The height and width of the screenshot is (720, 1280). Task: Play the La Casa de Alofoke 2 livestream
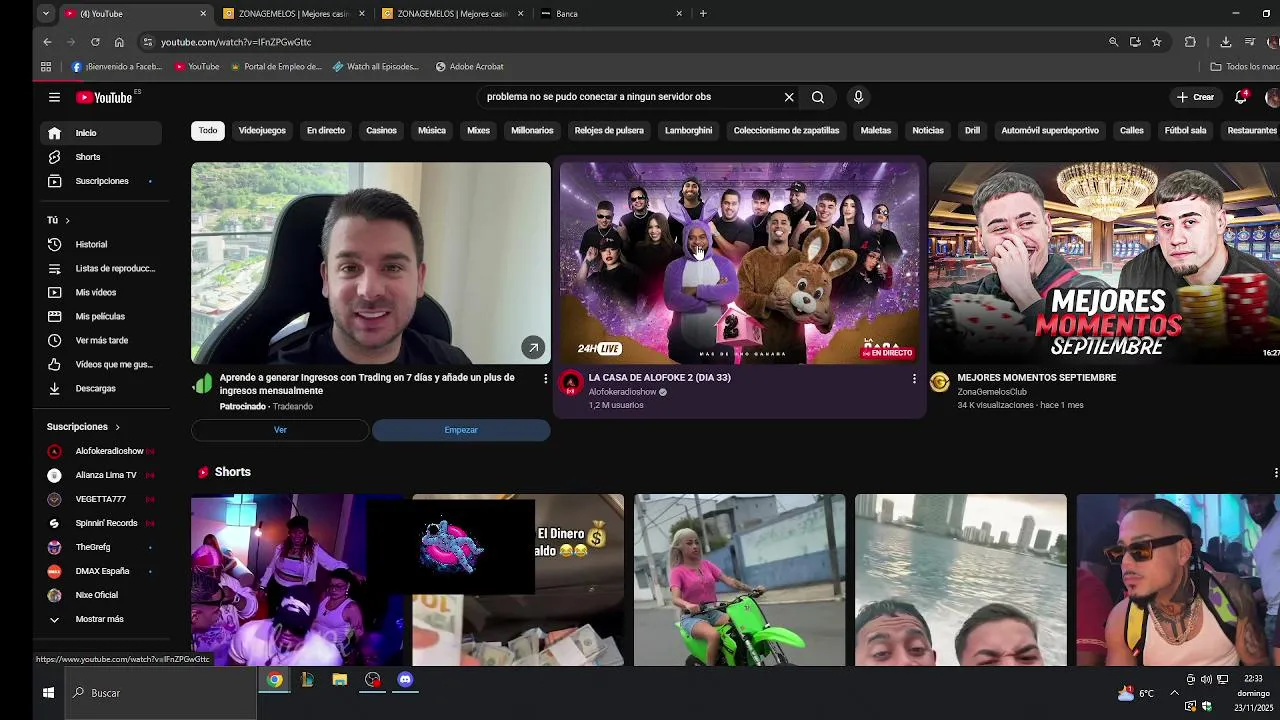[x=739, y=263]
